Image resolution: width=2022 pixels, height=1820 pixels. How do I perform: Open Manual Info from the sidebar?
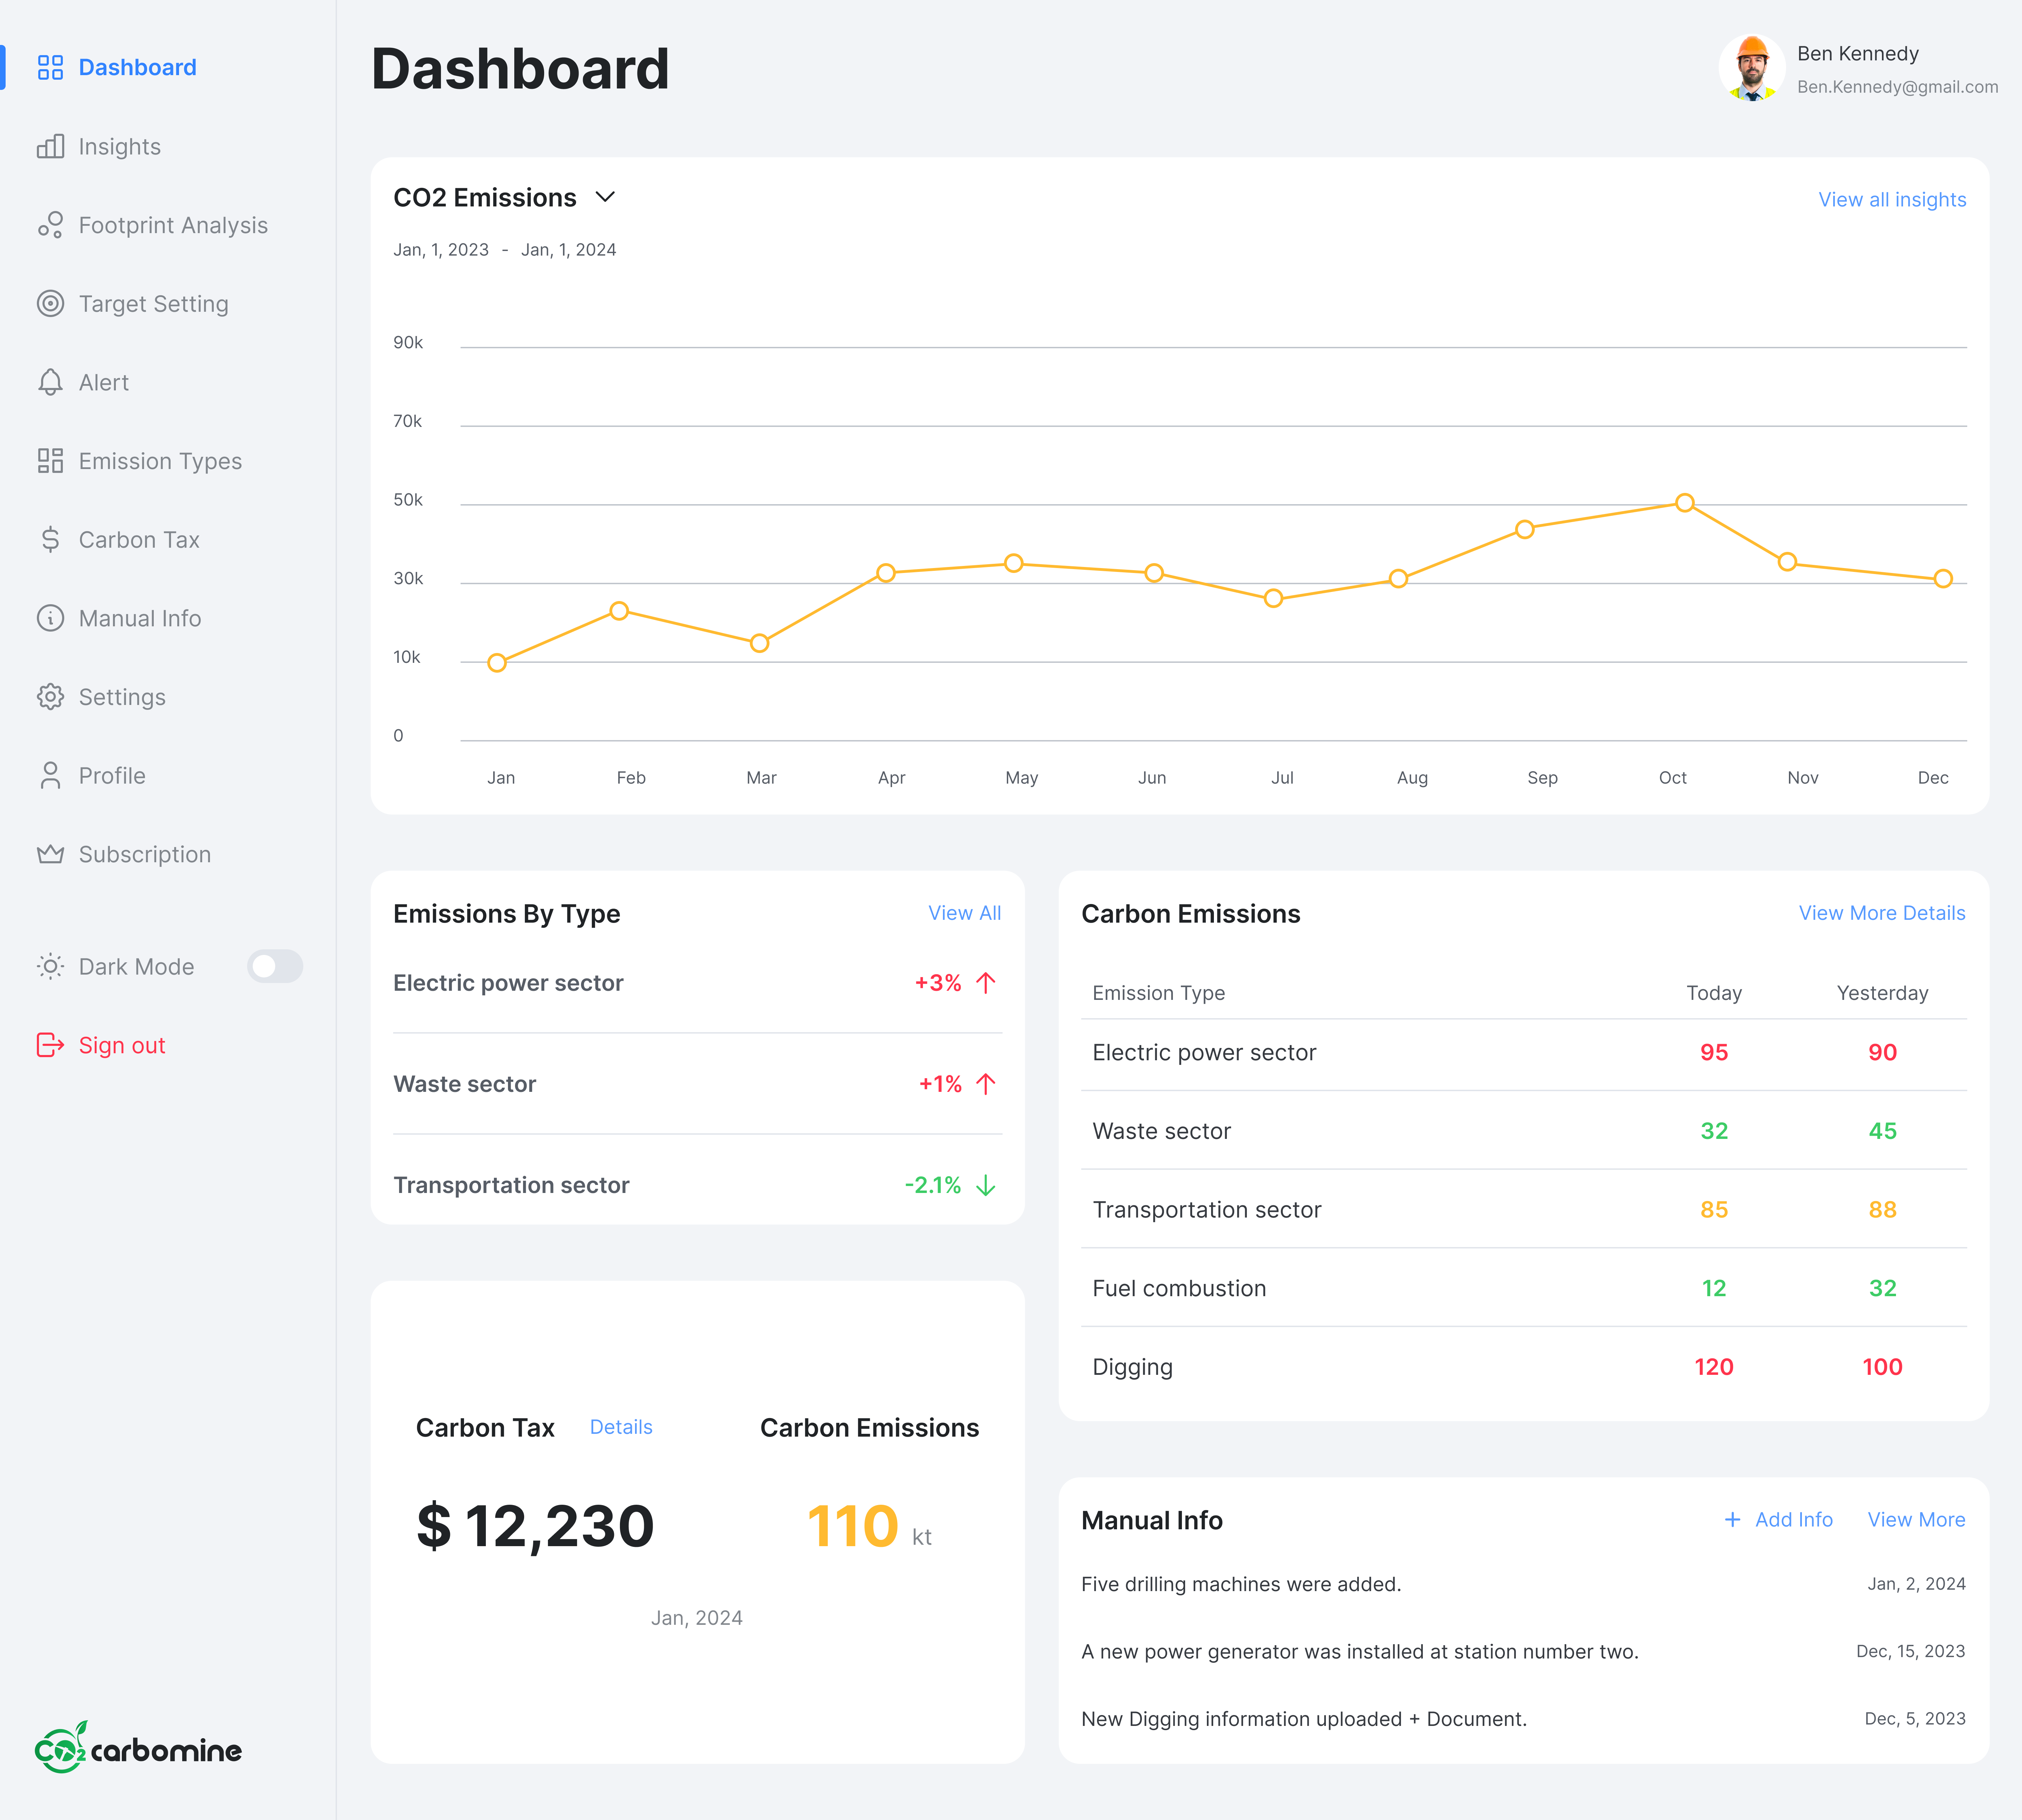point(140,618)
